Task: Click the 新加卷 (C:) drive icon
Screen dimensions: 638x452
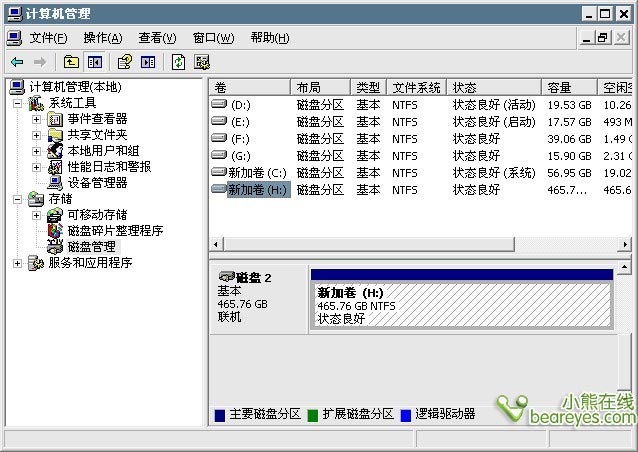Action: (219, 173)
